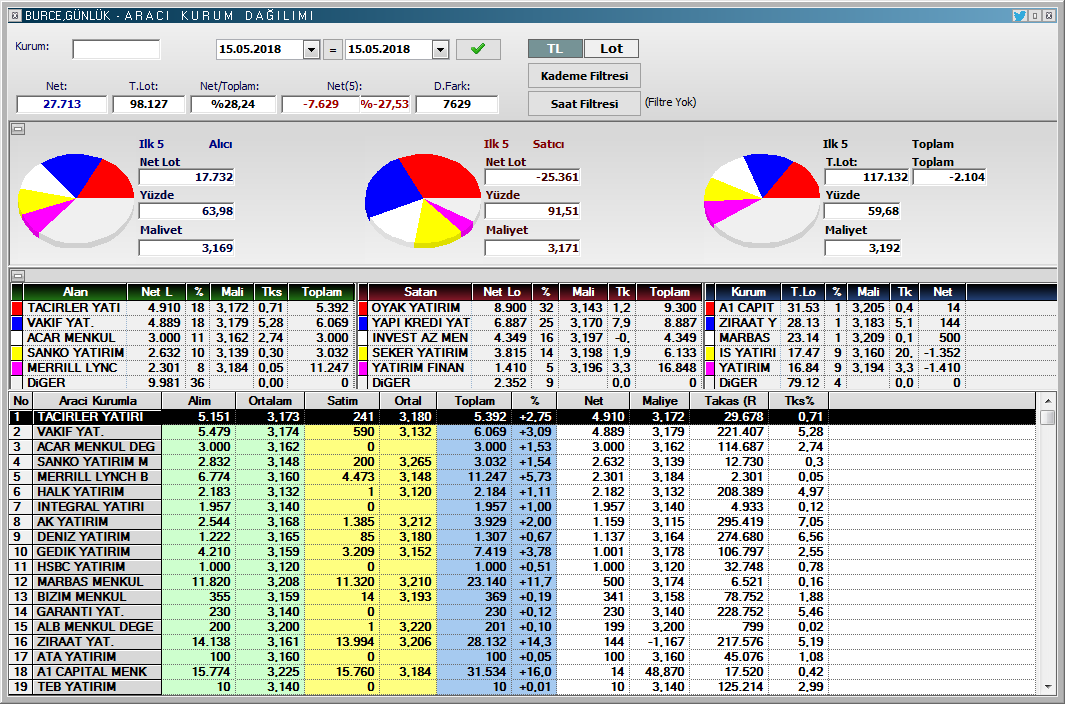
Task: Open Saat Filtresi
Action: 584,104
